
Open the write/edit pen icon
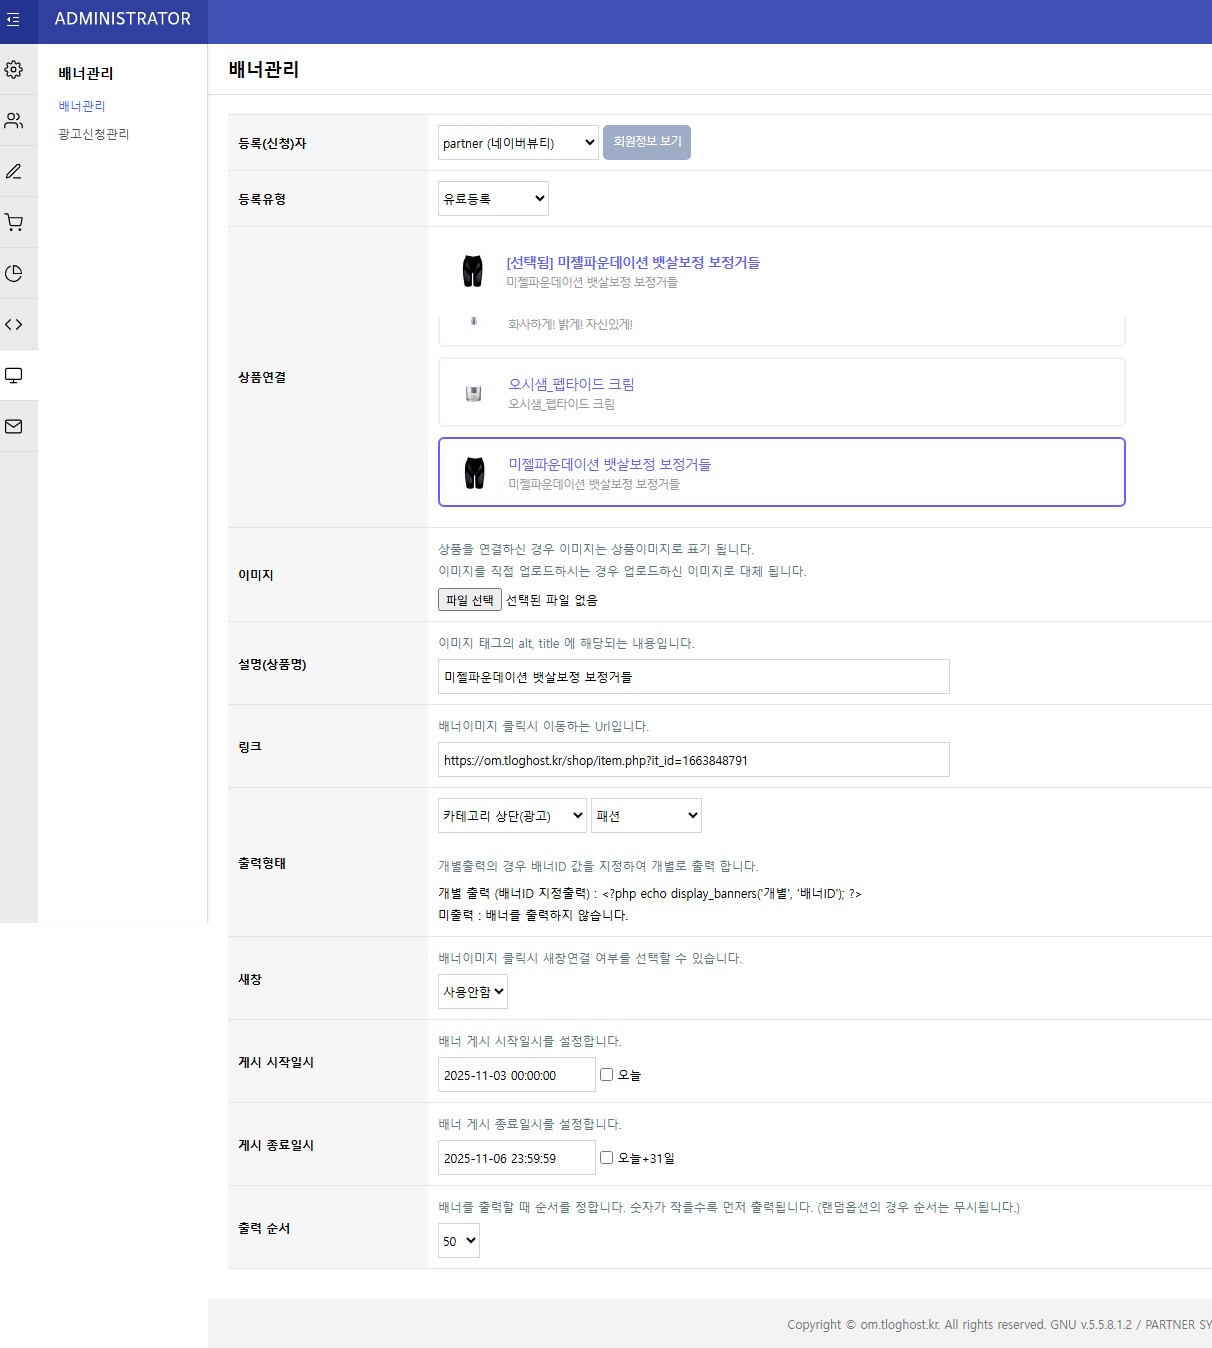pyautogui.click(x=15, y=171)
